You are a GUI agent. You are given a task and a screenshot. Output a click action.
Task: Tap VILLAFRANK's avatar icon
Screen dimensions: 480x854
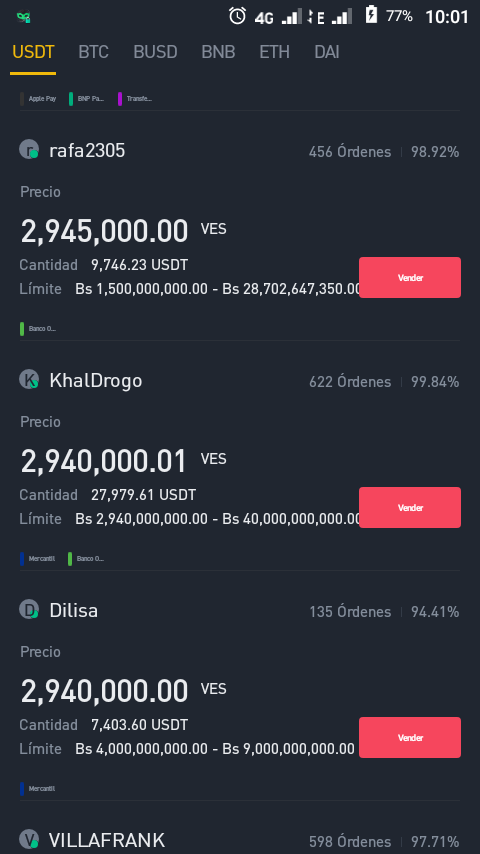click(29, 839)
